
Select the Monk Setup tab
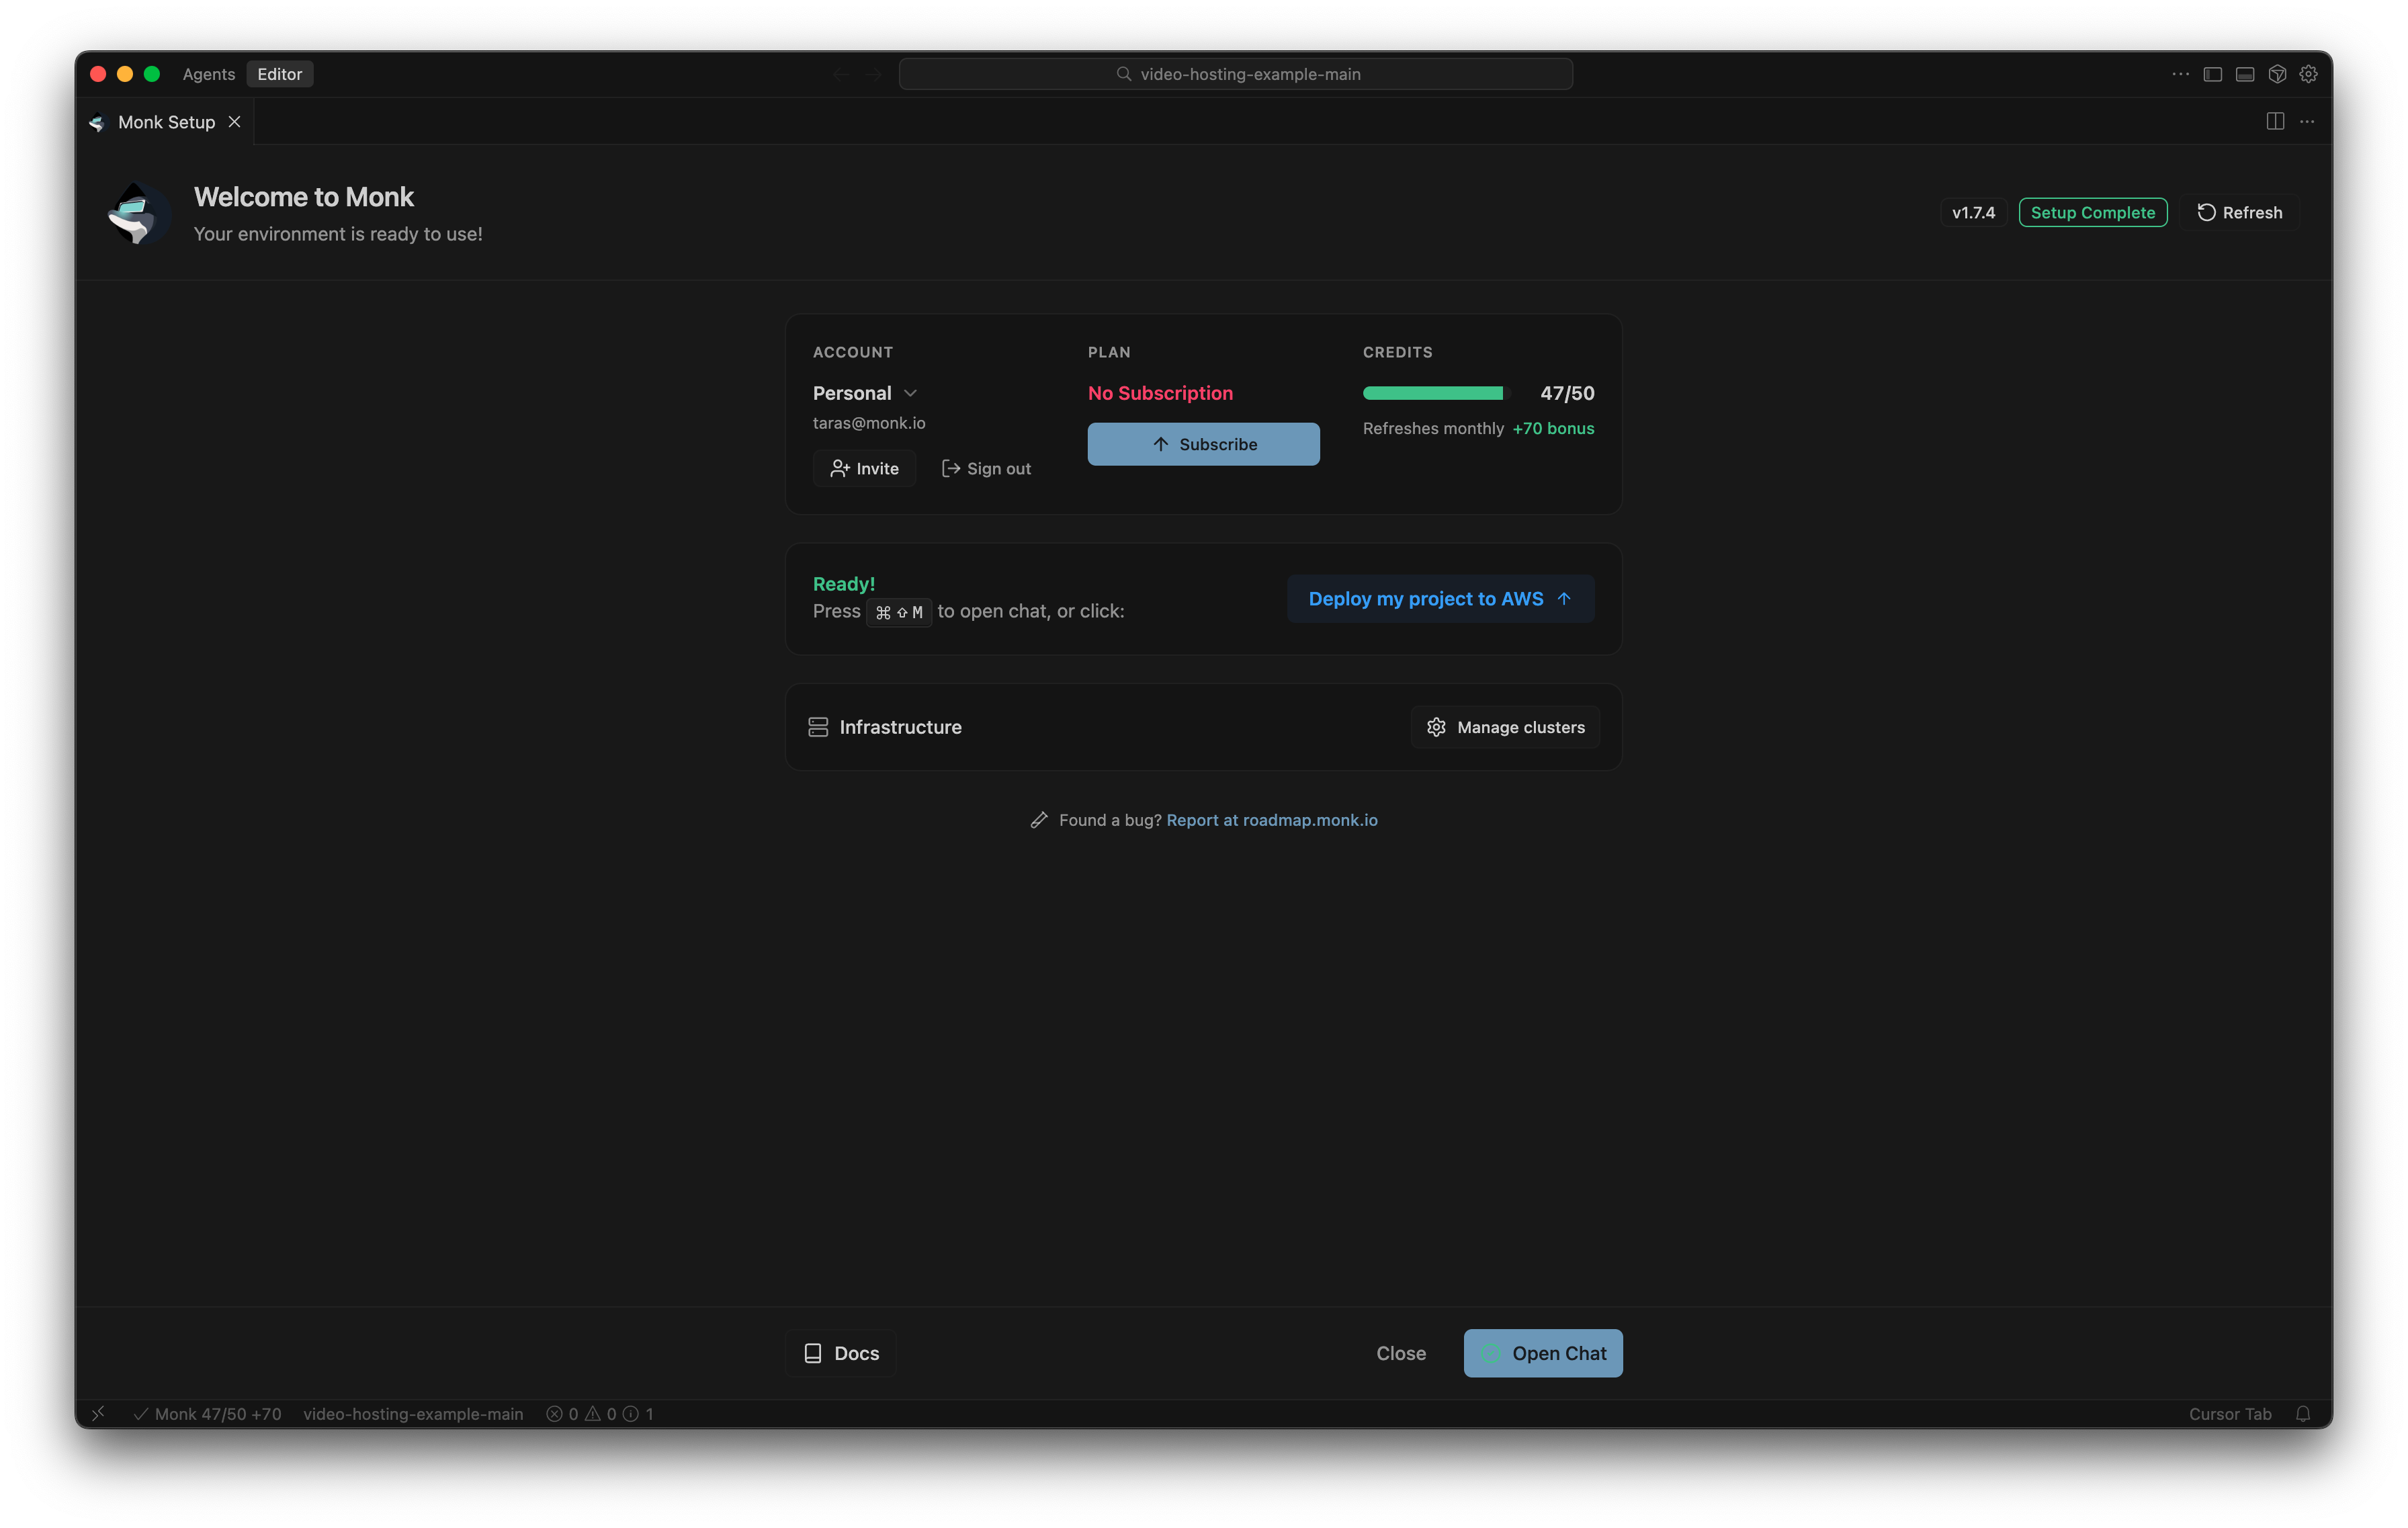(x=166, y=122)
